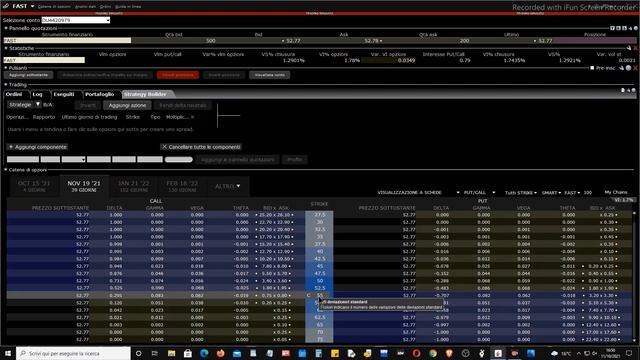The image size is (640, 360).
Task: Collapse the Pulsanti section
Action: point(6,68)
